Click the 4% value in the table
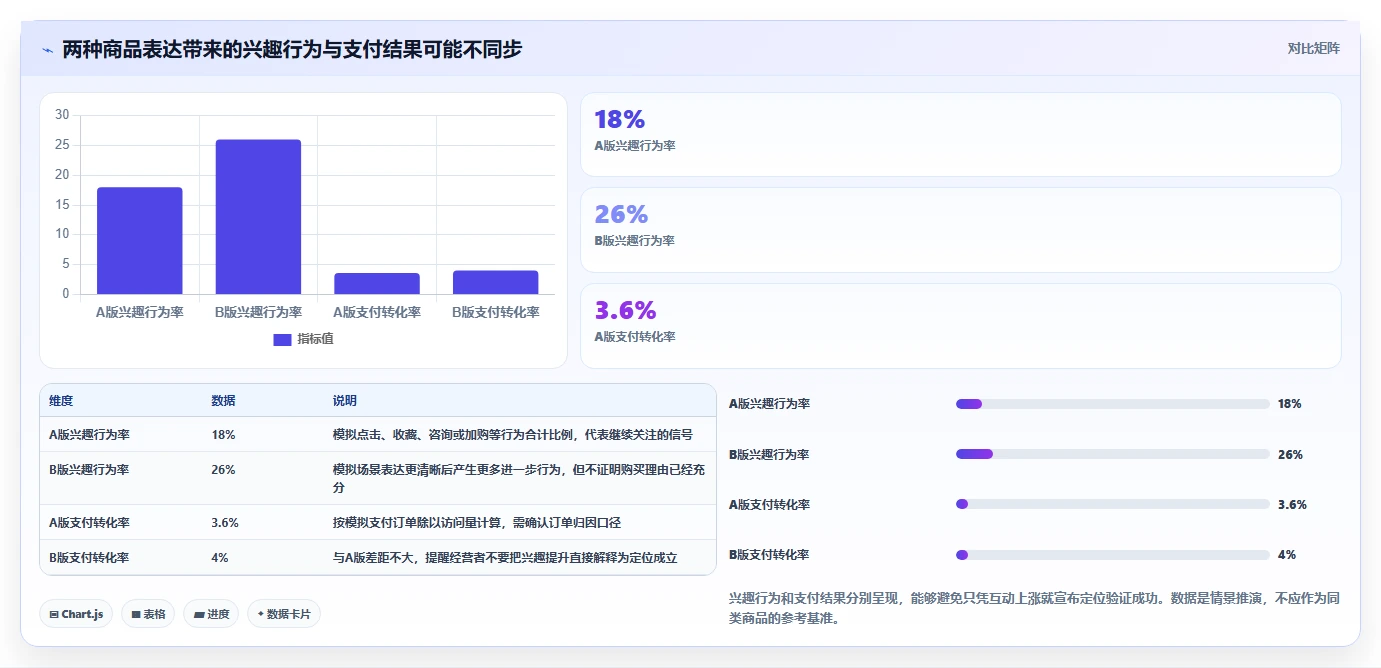 (x=220, y=557)
